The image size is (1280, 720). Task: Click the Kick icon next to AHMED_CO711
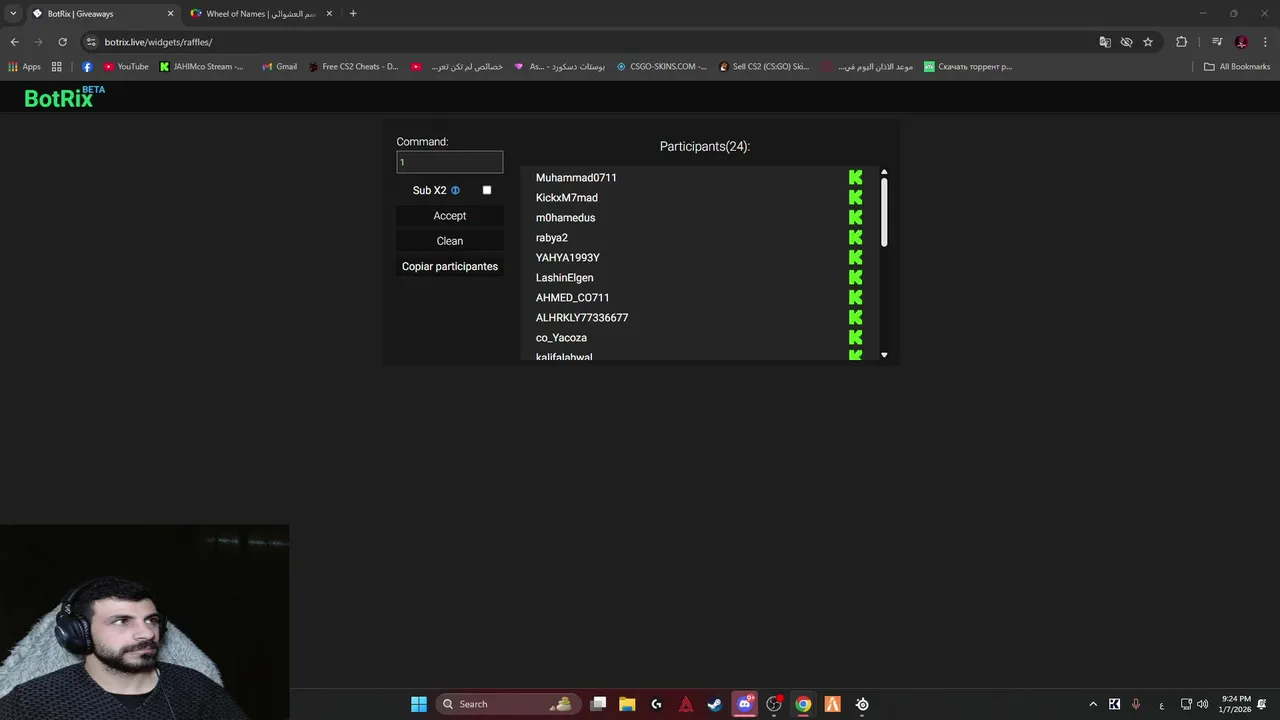tap(855, 297)
